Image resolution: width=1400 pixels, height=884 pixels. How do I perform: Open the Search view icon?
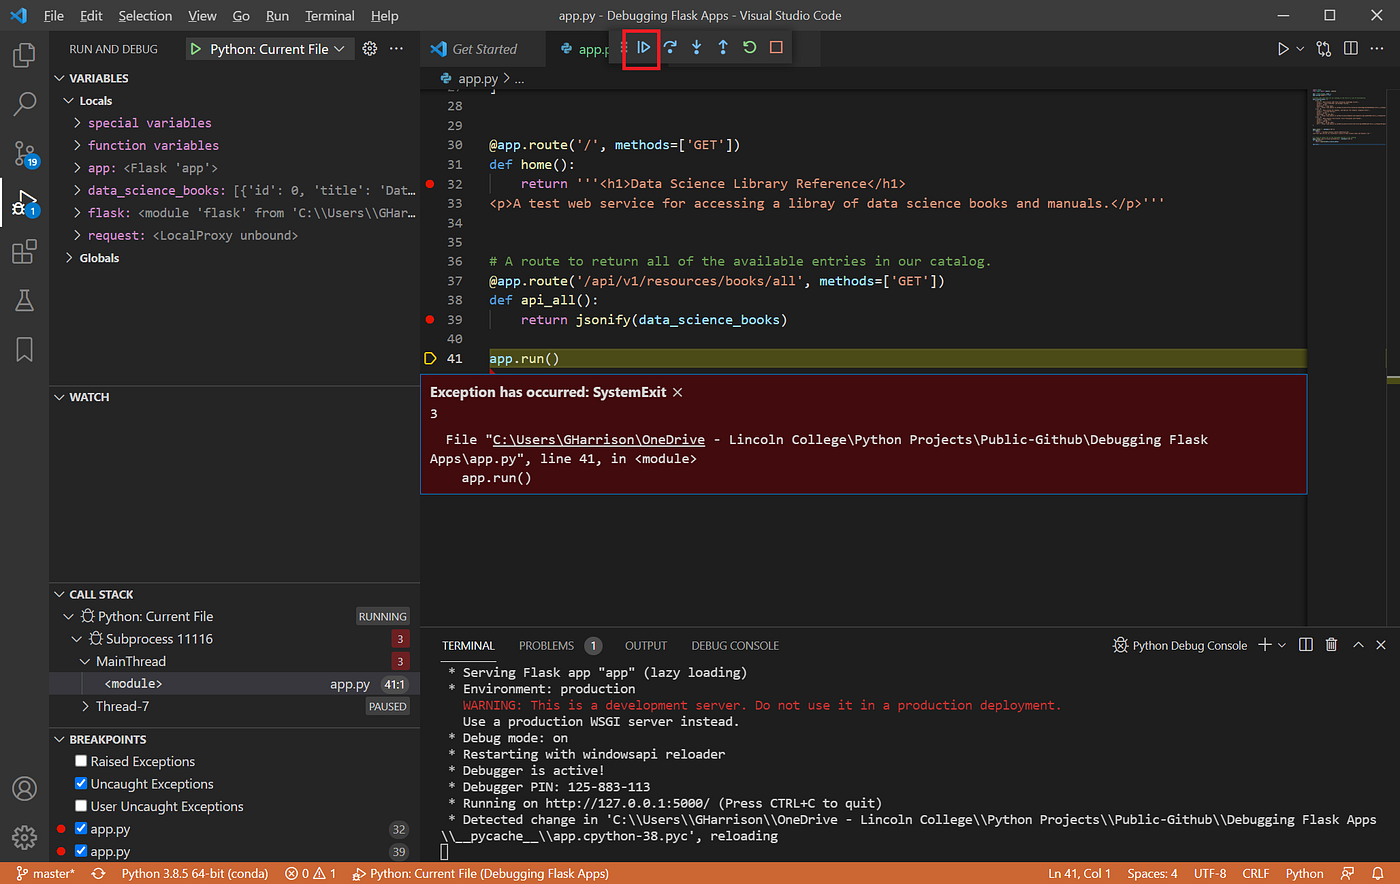click(24, 103)
